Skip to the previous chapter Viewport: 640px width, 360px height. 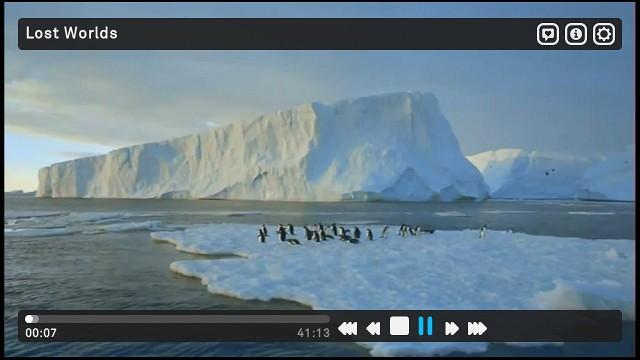pyautogui.click(x=348, y=328)
